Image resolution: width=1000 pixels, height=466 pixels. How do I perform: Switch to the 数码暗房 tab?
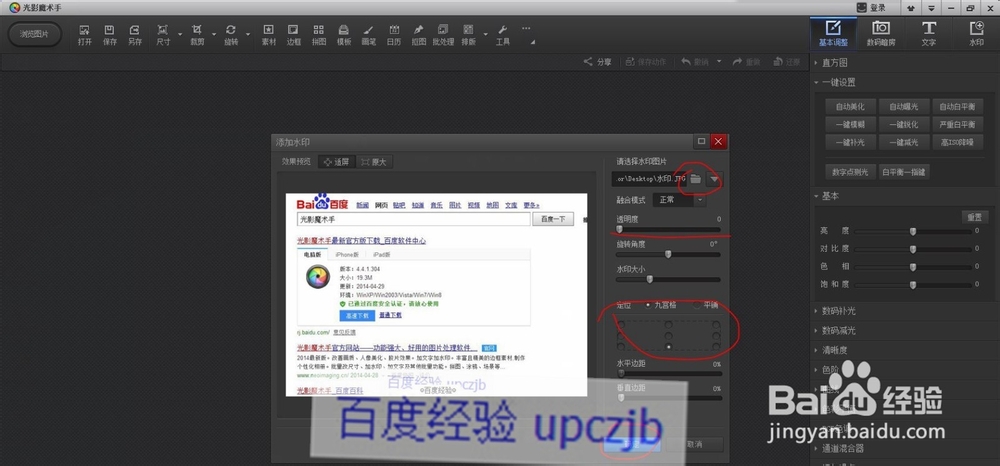tap(881, 33)
